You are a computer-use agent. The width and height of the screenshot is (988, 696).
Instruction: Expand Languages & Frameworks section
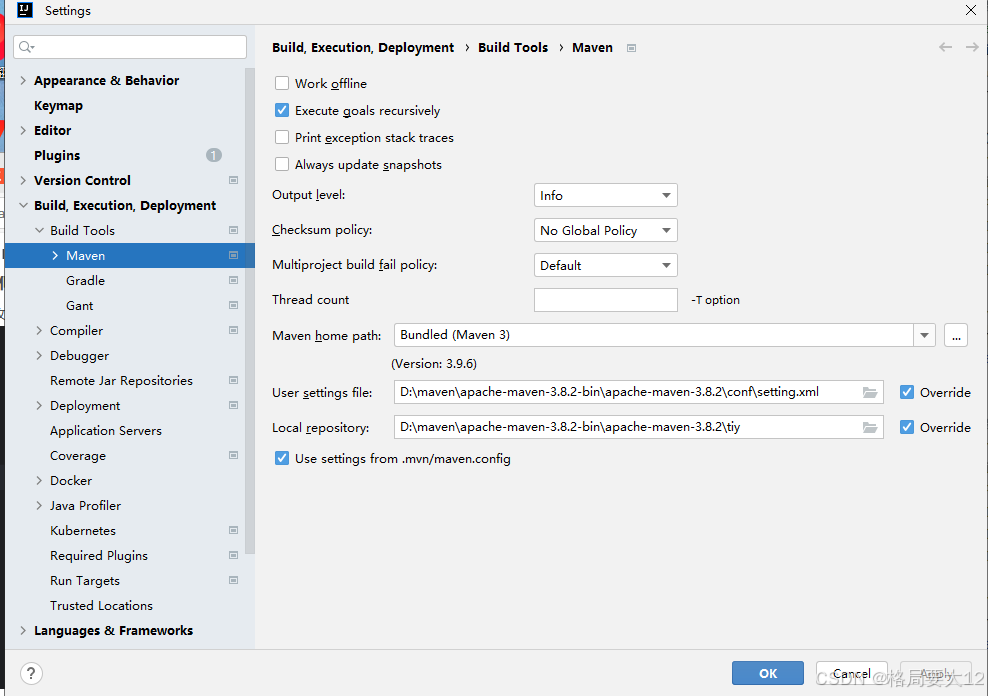pos(23,630)
